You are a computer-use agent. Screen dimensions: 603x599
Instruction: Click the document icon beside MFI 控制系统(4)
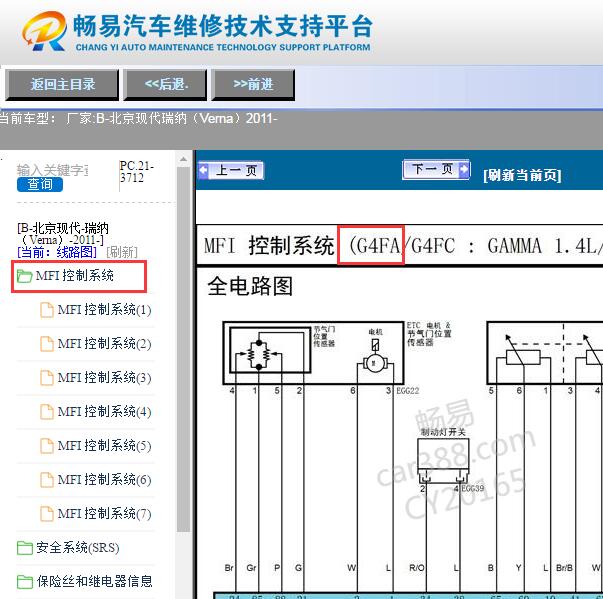(47, 412)
